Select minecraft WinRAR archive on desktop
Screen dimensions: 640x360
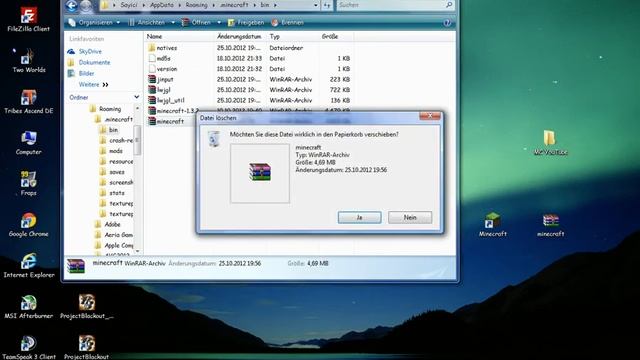(551, 224)
